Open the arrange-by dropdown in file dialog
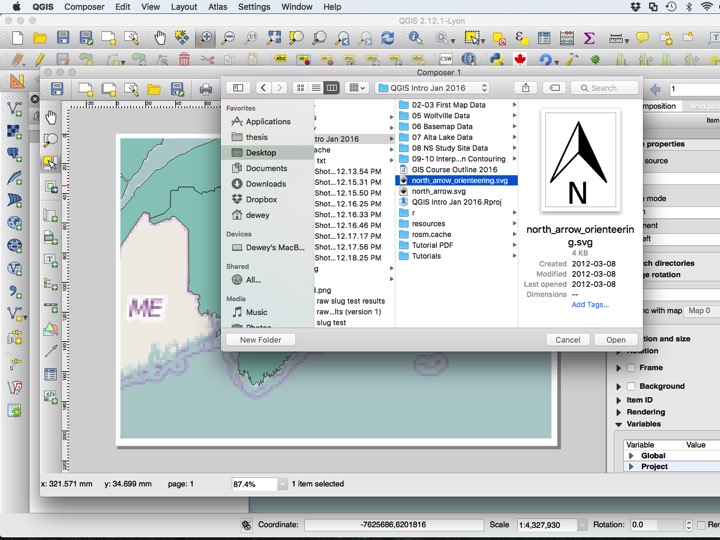The height and width of the screenshot is (540, 720). [x=357, y=88]
